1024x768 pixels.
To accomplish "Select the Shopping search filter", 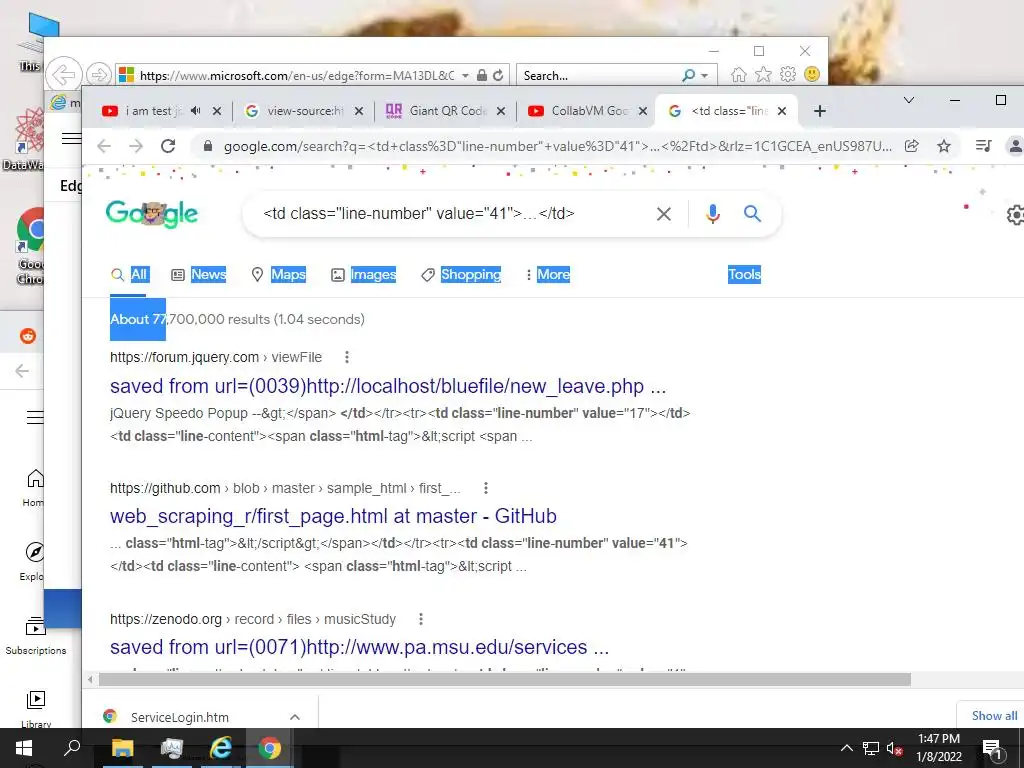I will [x=461, y=274].
